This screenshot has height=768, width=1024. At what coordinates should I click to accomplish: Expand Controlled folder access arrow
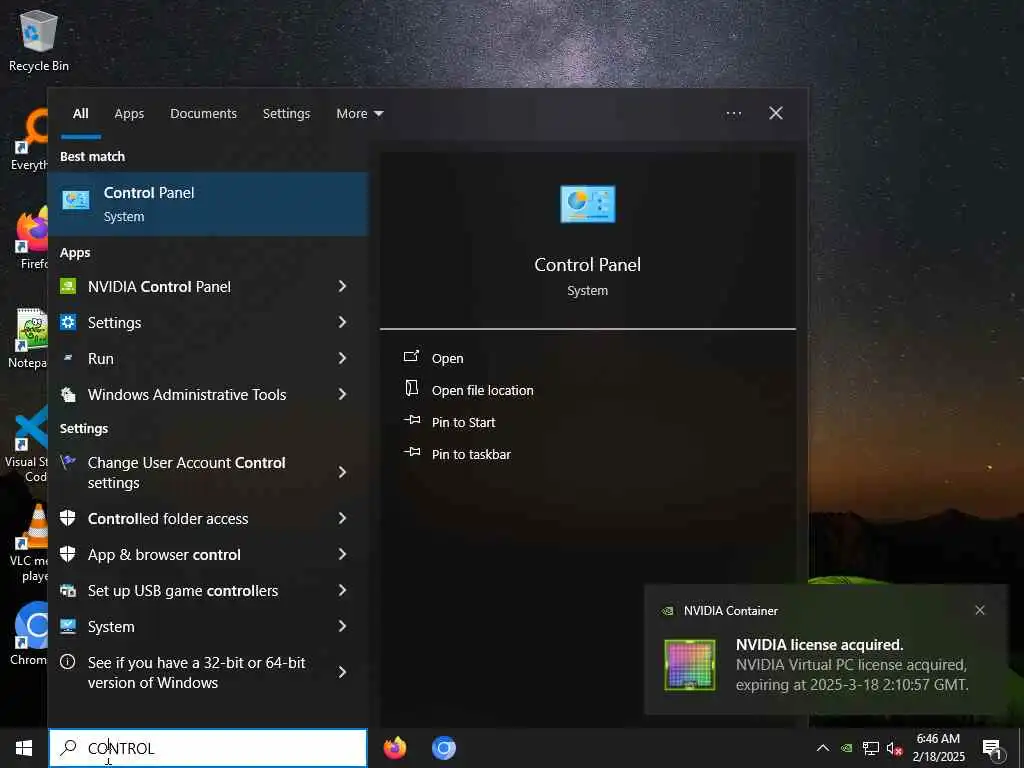(x=342, y=518)
